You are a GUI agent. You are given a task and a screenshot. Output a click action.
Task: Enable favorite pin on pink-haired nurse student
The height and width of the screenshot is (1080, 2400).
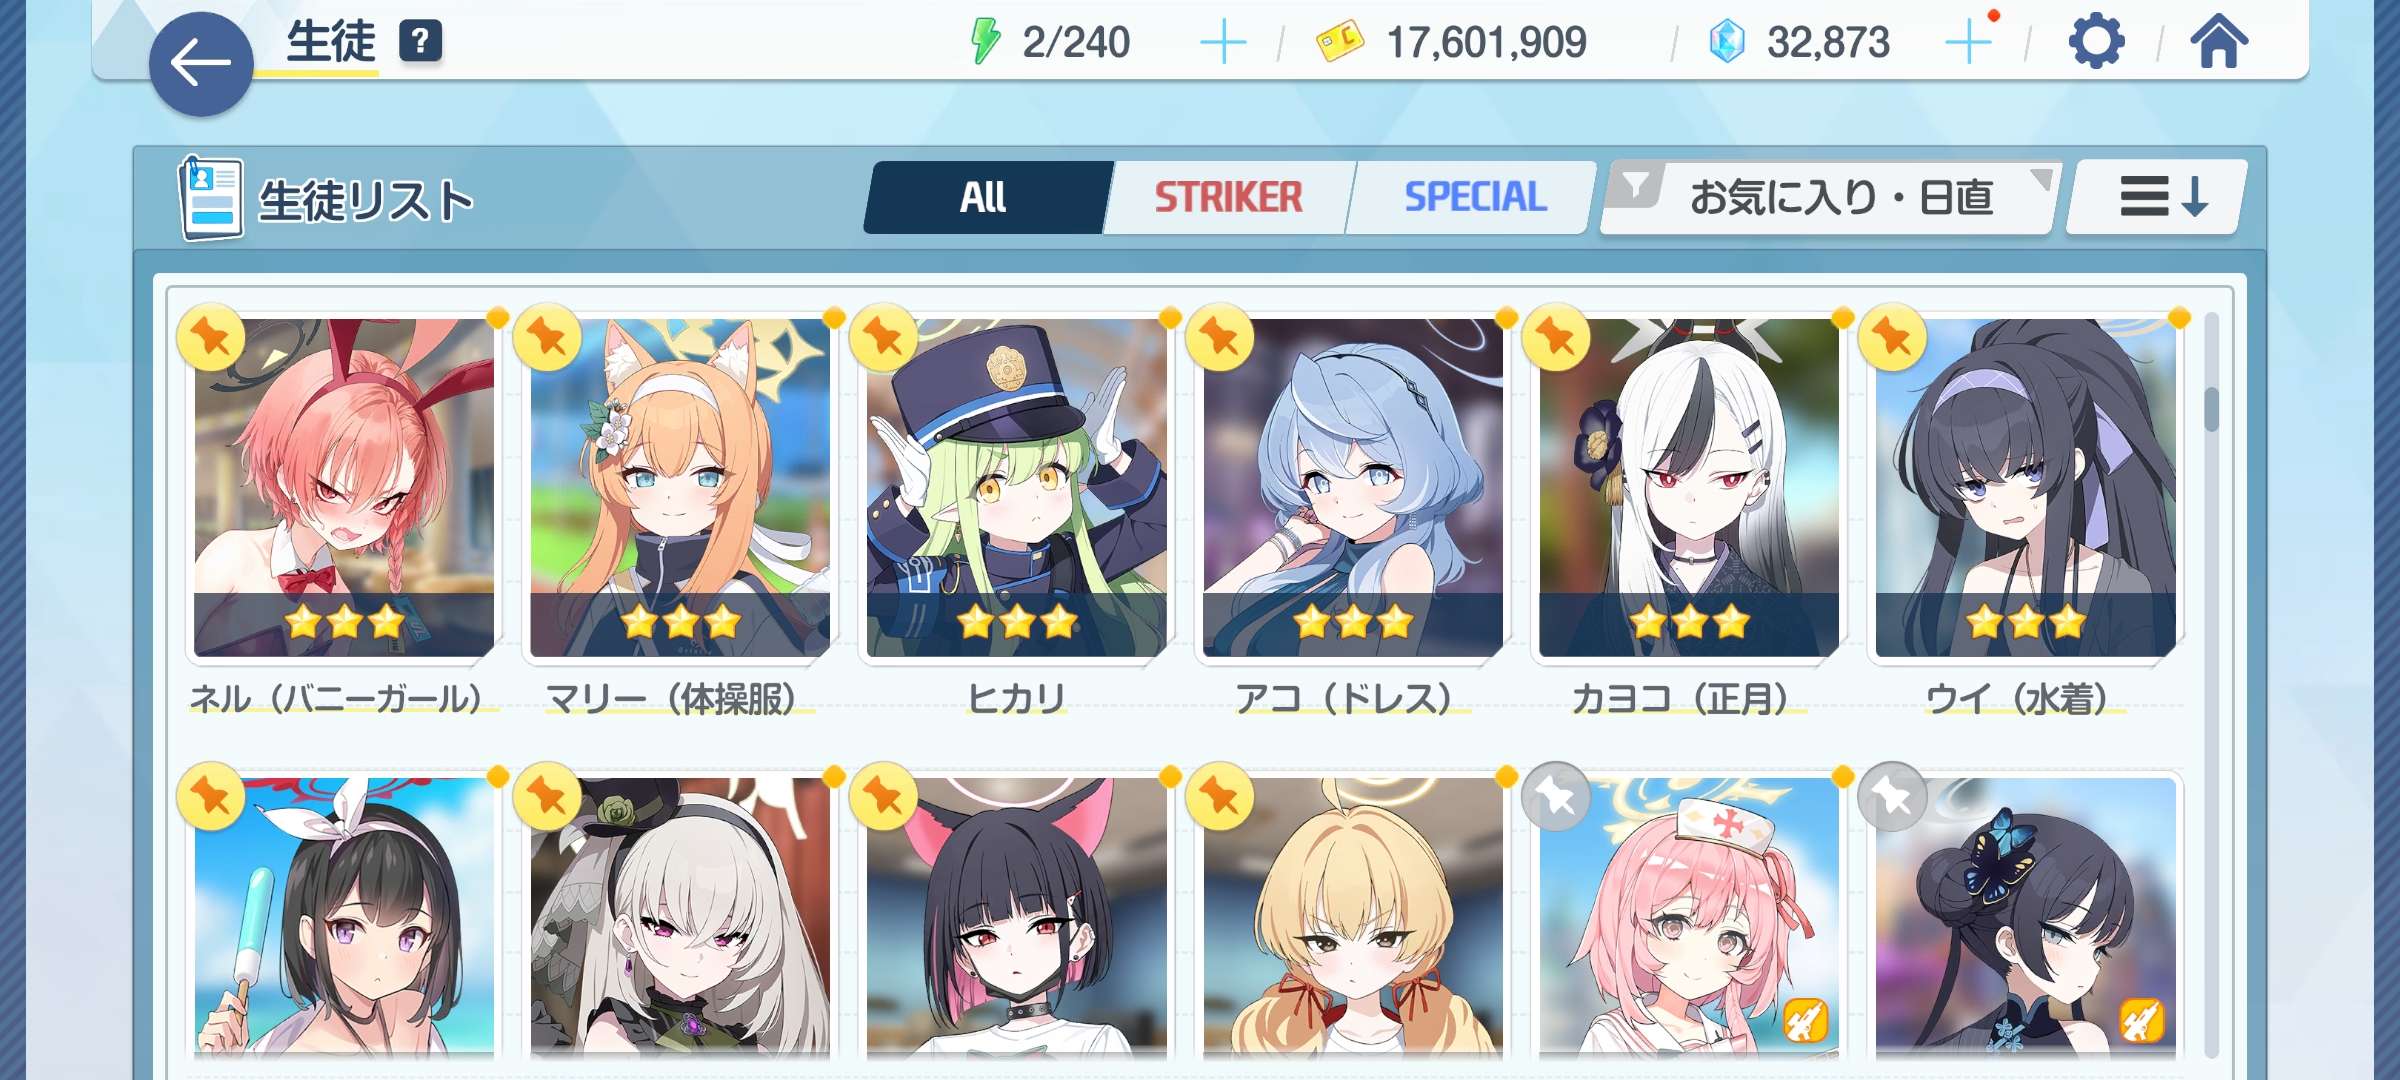click(x=1556, y=796)
